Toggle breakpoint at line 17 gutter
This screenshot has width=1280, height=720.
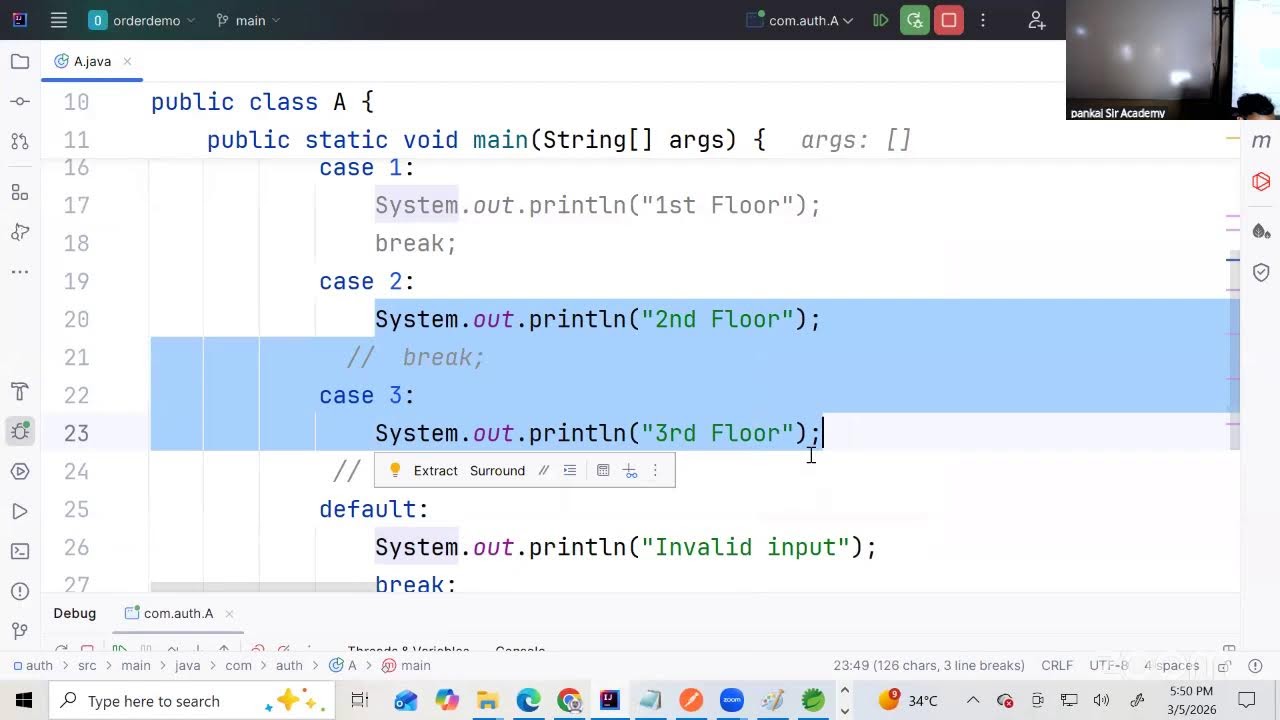pyautogui.click(x=77, y=205)
